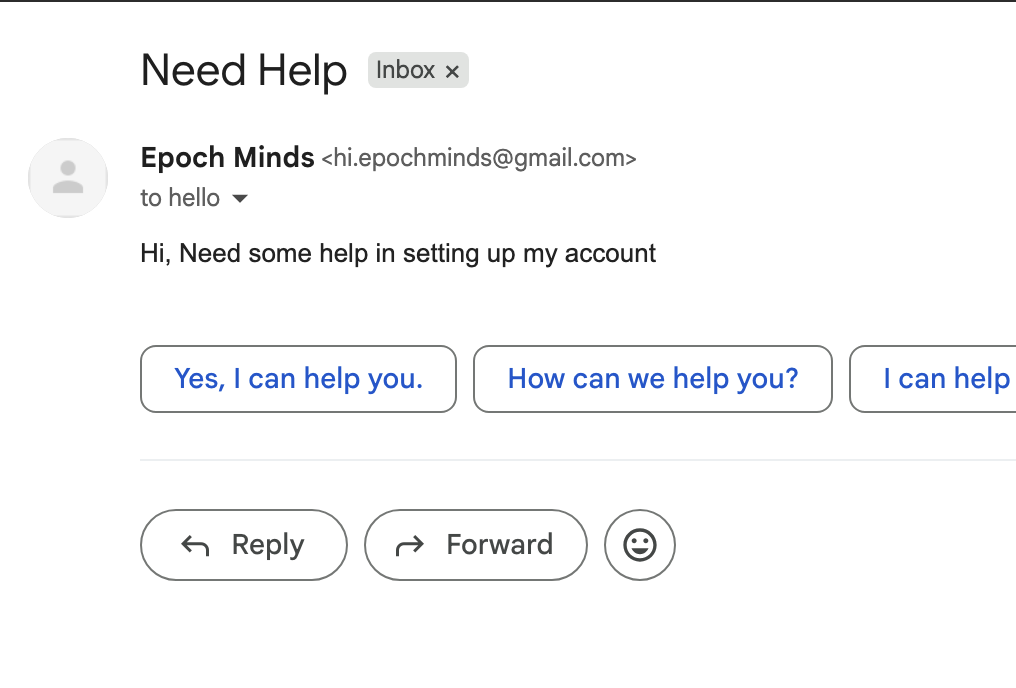The width and height of the screenshot is (1016, 688).
Task: Show message details via the disclosure triangle
Action: (x=240, y=199)
